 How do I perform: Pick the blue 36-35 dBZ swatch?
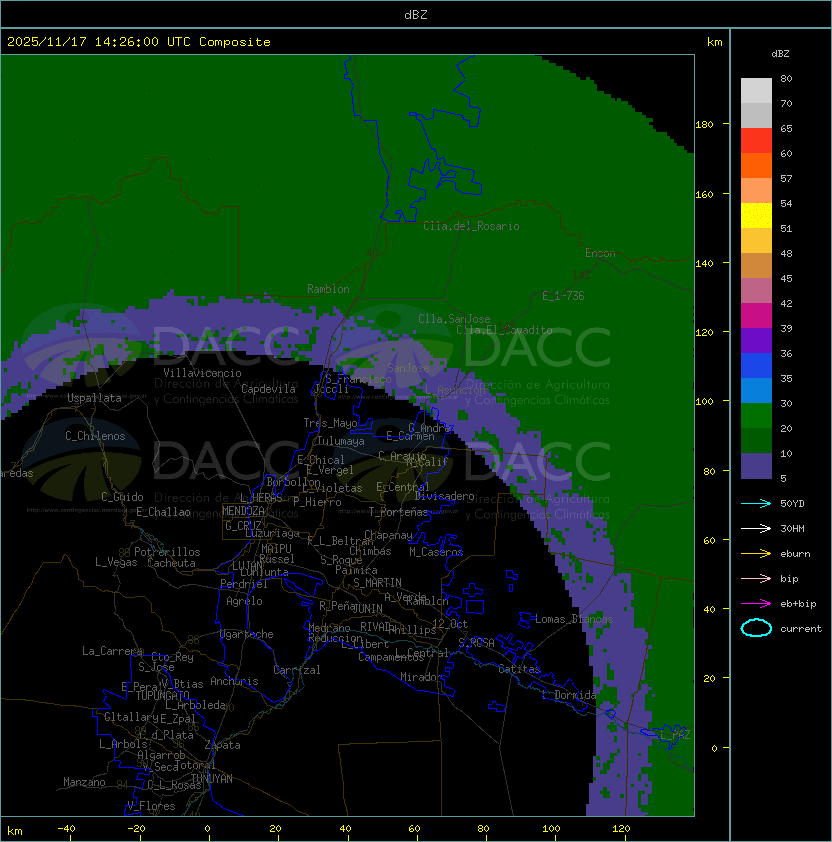[756, 366]
